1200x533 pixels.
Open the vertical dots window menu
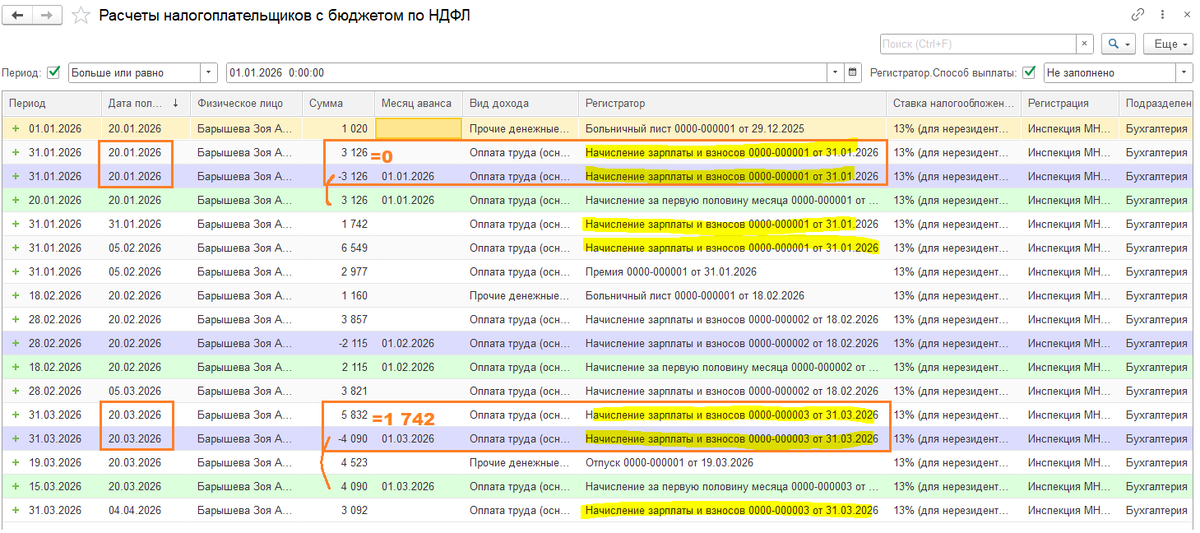click(x=1160, y=15)
